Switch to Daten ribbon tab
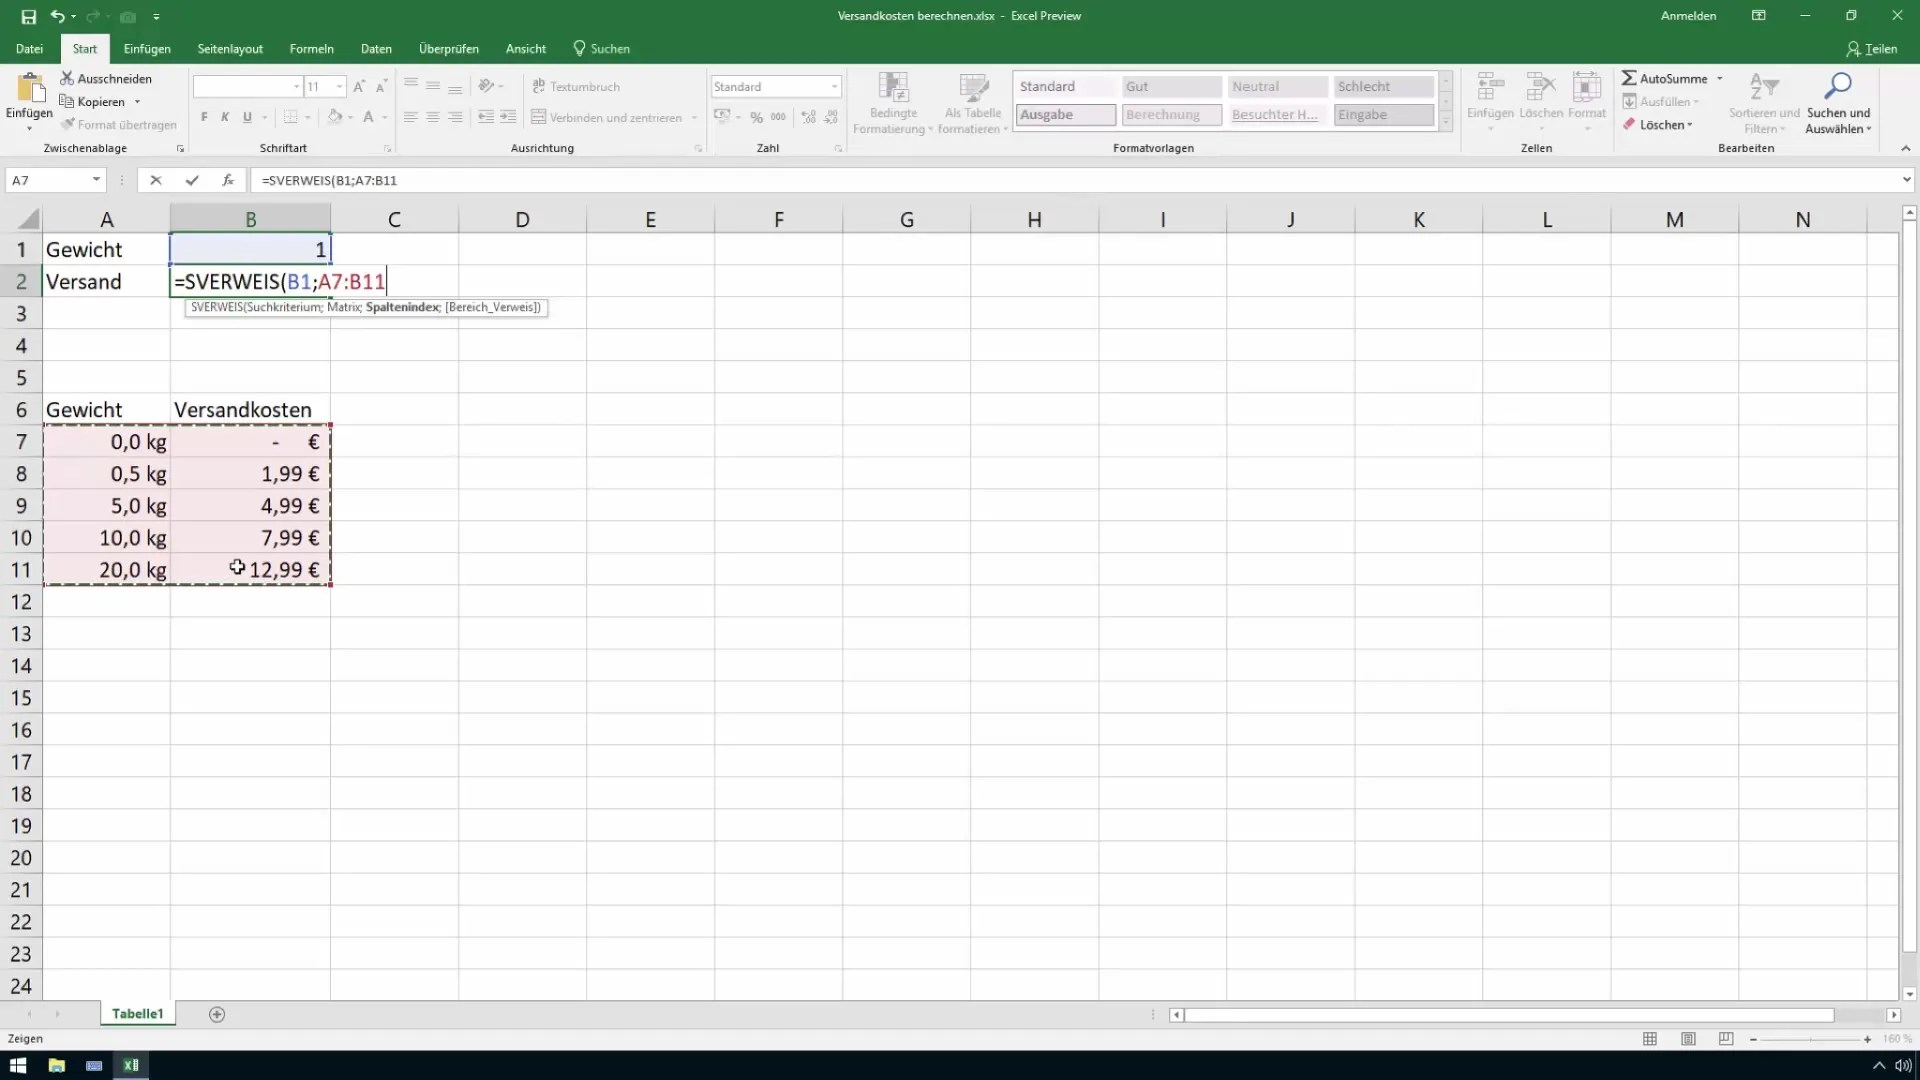This screenshot has width=1920, height=1080. (376, 48)
